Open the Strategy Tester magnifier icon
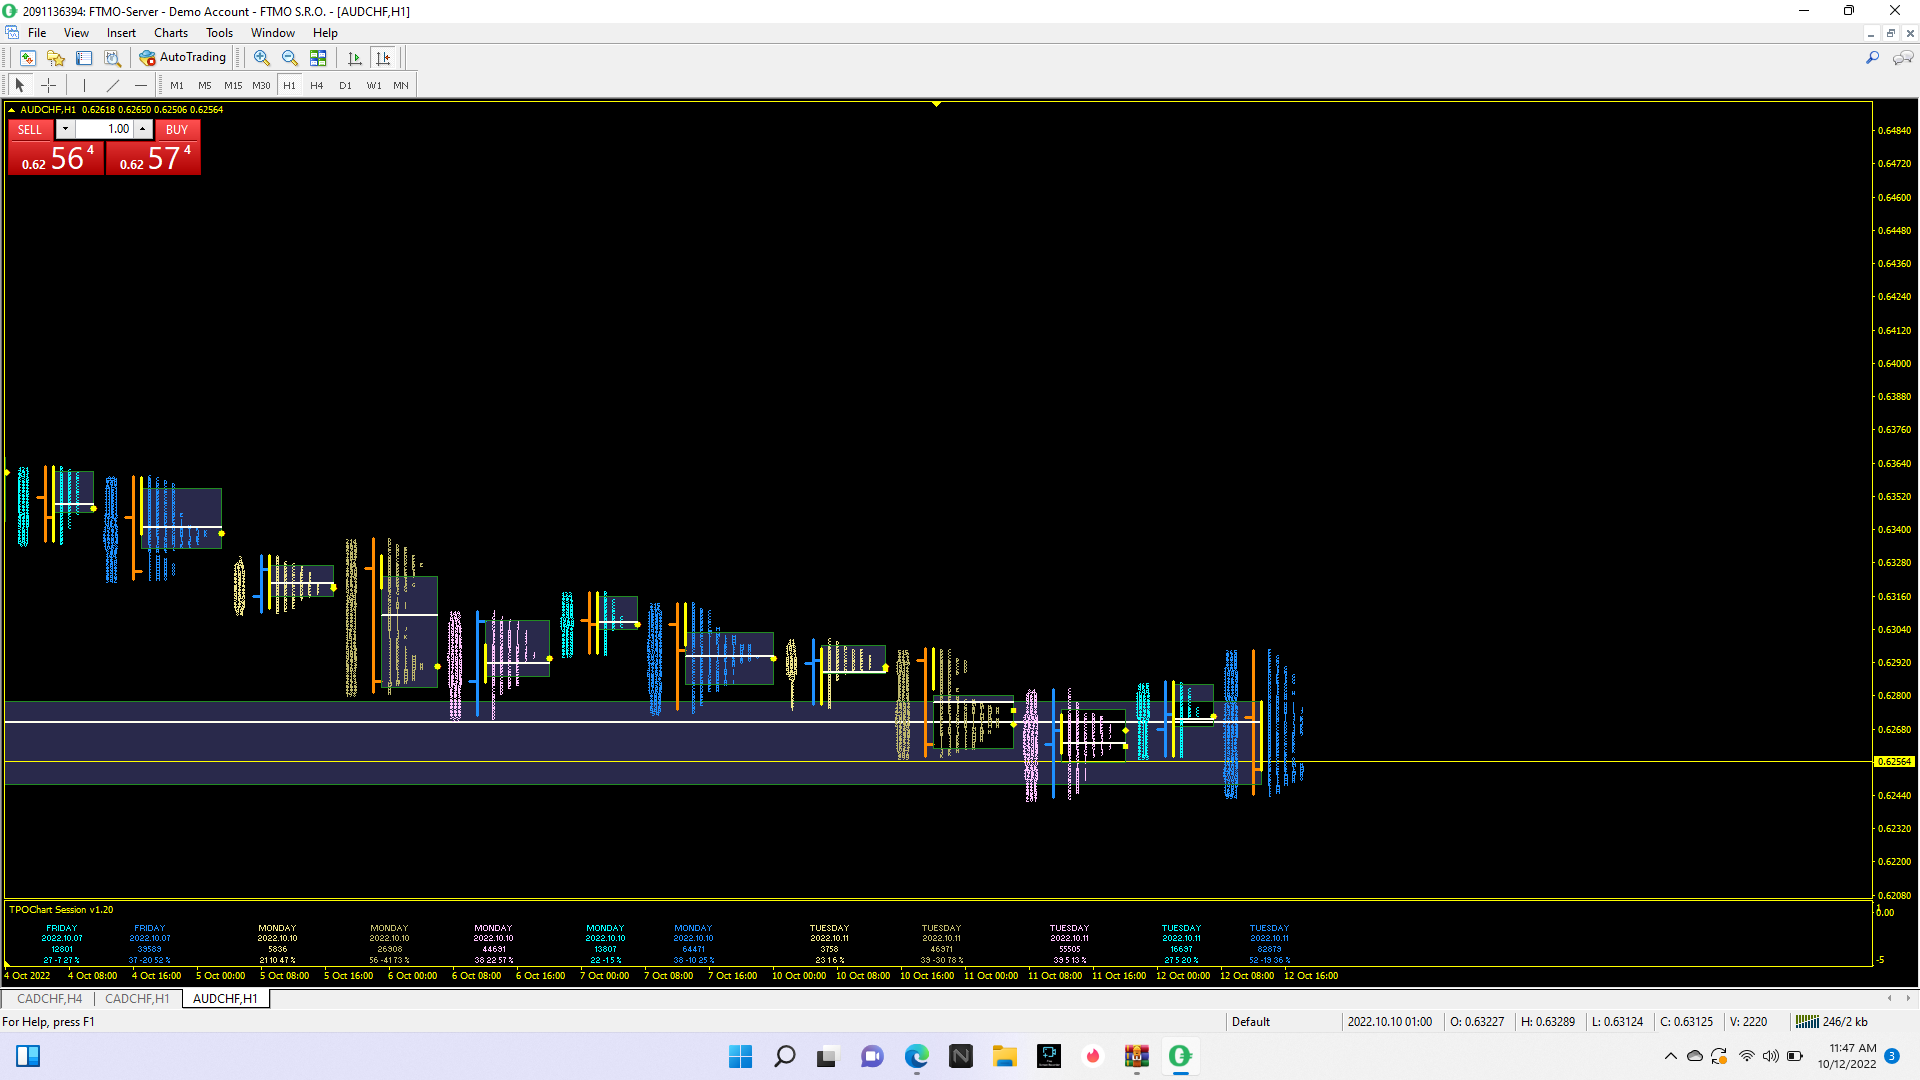Viewport: 1920px width, 1080px height. (113, 58)
